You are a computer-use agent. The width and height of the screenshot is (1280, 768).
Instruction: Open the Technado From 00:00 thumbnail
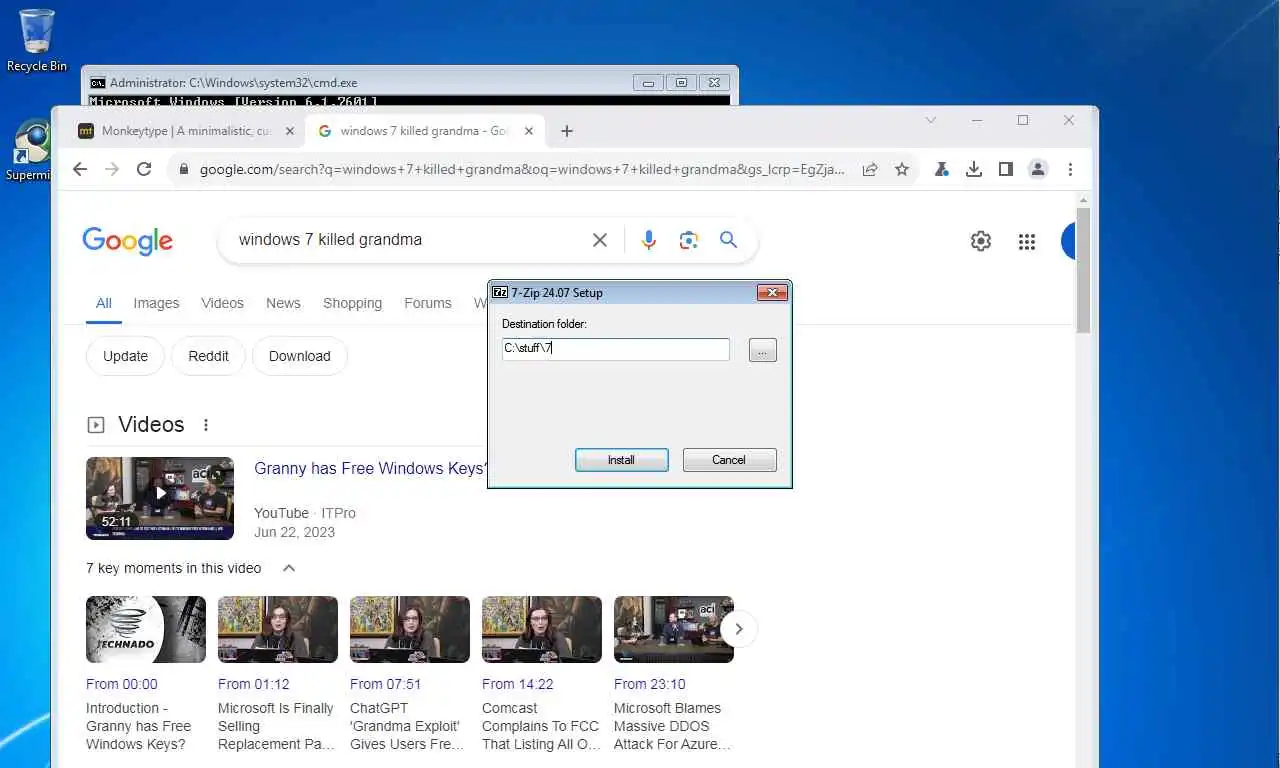click(x=146, y=629)
